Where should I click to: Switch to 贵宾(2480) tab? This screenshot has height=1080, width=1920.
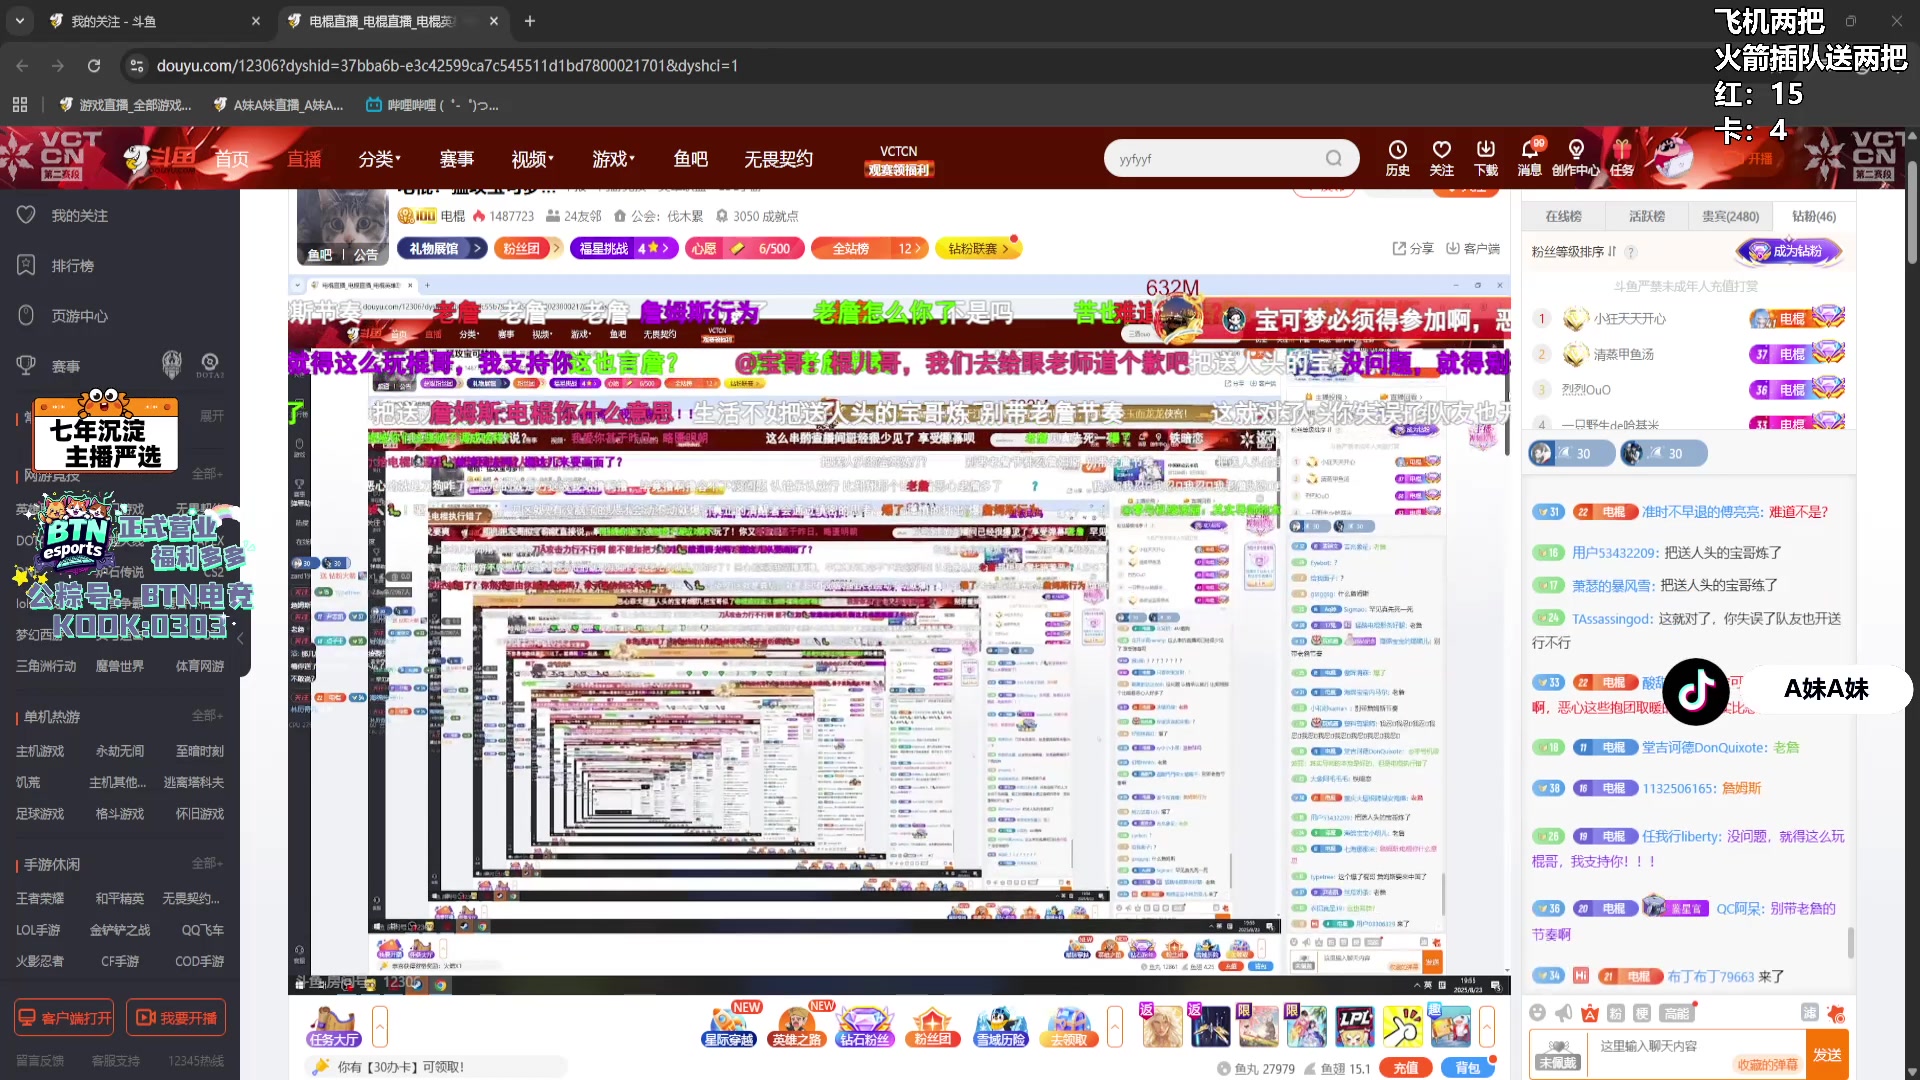(x=1730, y=216)
